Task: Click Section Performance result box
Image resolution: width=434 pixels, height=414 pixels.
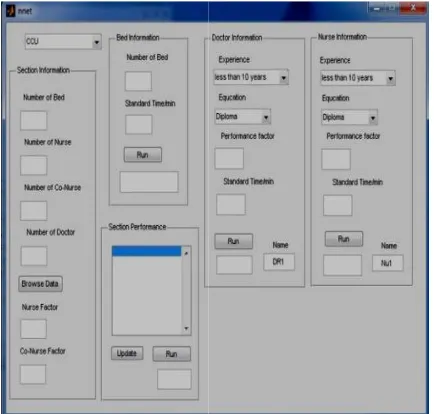Action: click(x=174, y=379)
